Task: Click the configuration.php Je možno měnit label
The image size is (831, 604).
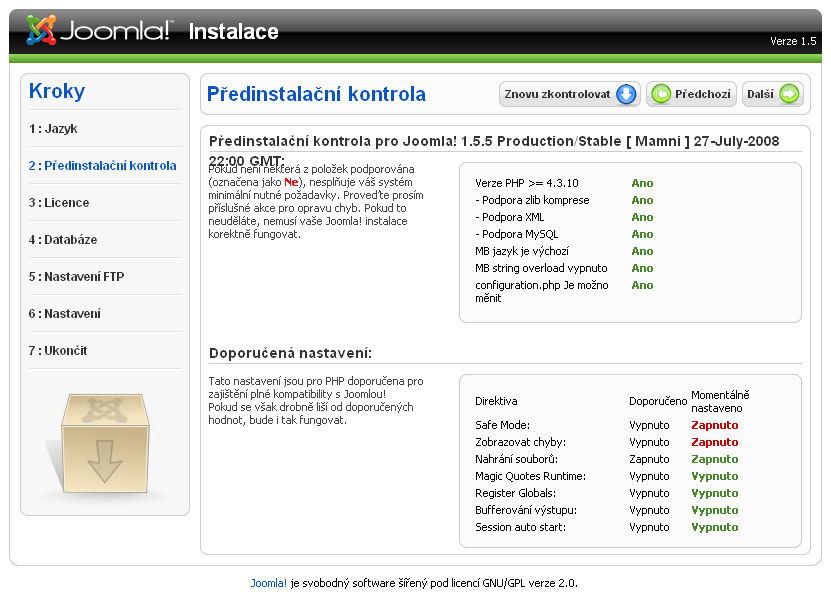Action: (542, 291)
